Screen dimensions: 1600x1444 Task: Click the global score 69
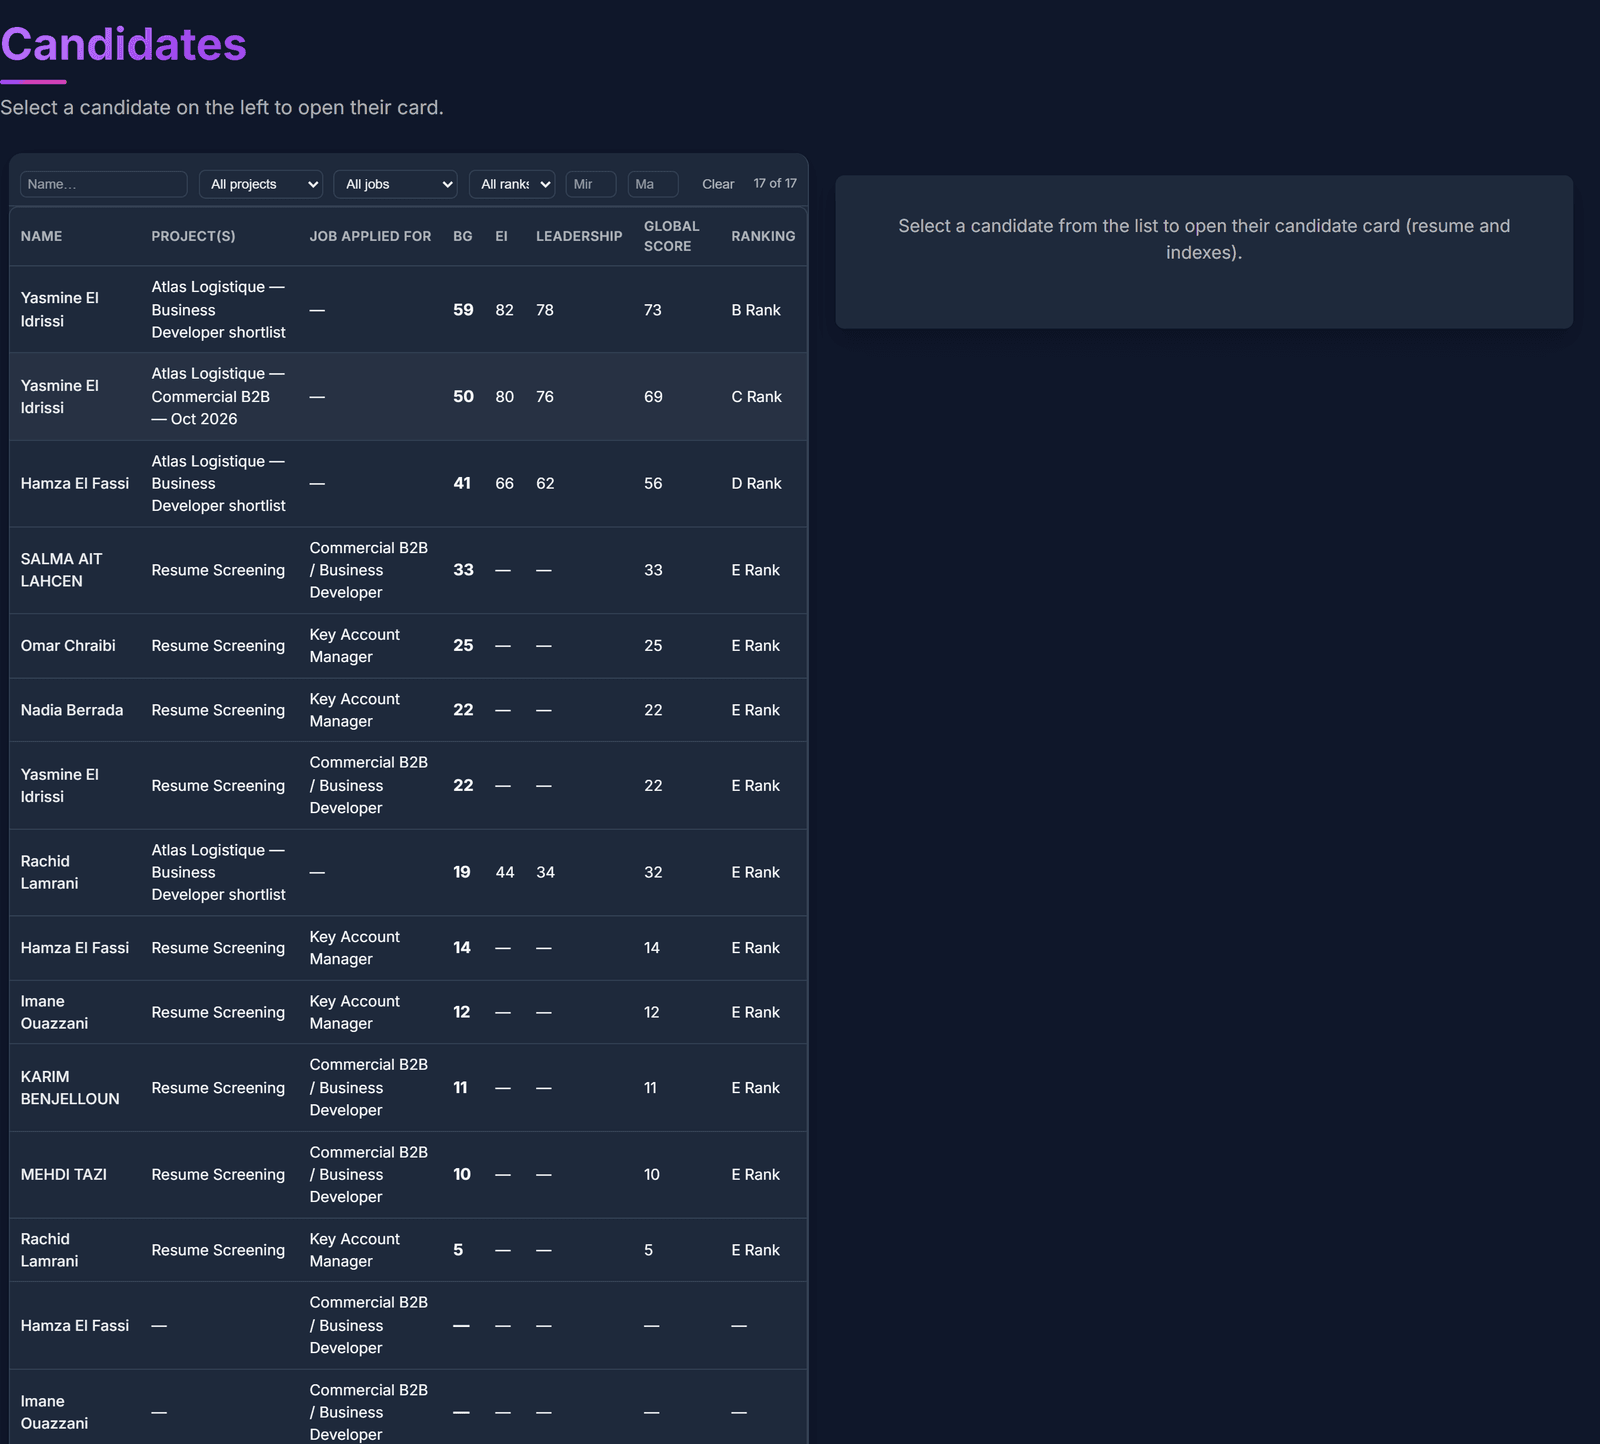click(x=653, y=397)
